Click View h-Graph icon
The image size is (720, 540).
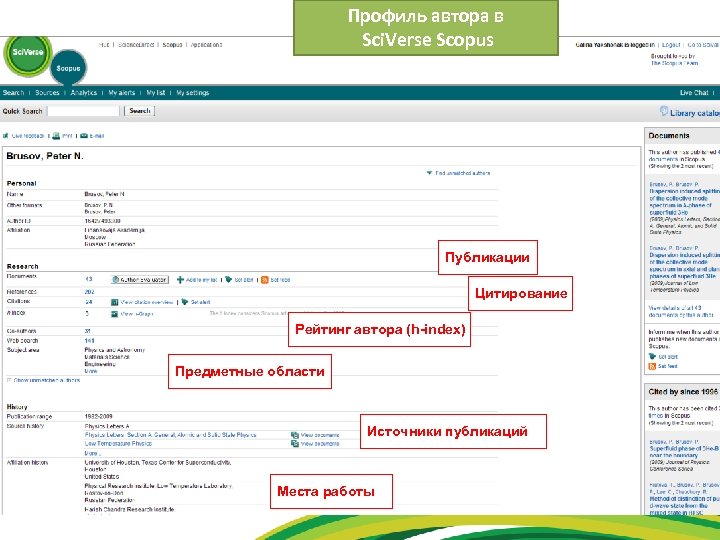[x=115, y=314]
